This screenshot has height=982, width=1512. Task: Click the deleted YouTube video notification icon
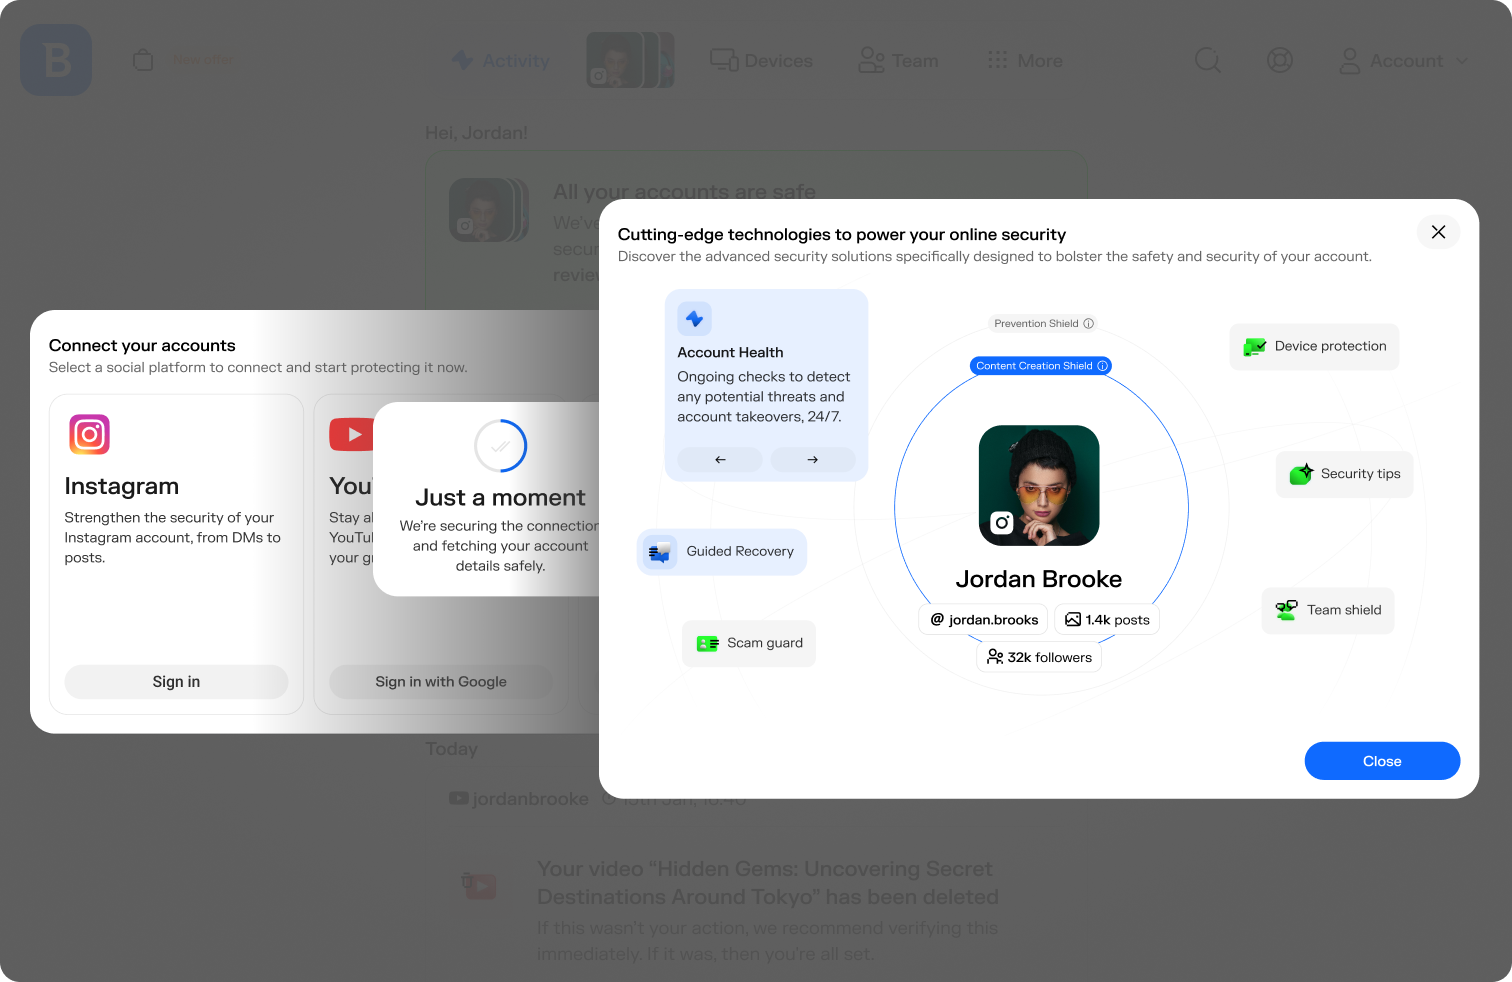pos(479,885)
